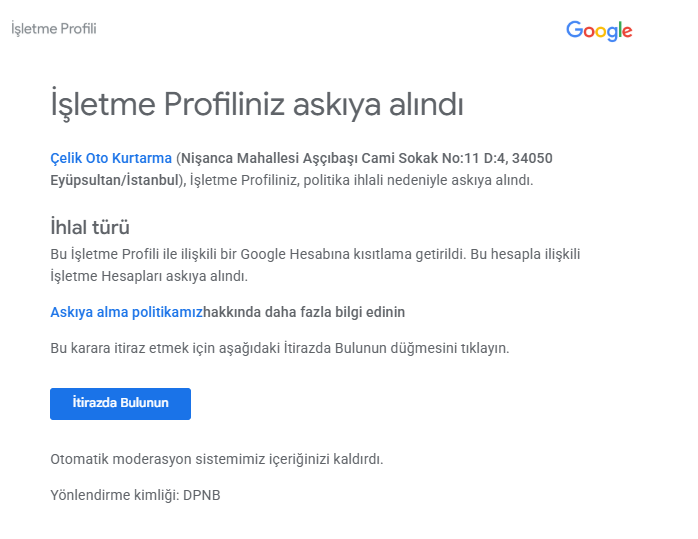Image resolution: width=698 pixels, height=539 pixels.
Task: Open the Askıya alma politikamız policy link
Action: point(126,312)
